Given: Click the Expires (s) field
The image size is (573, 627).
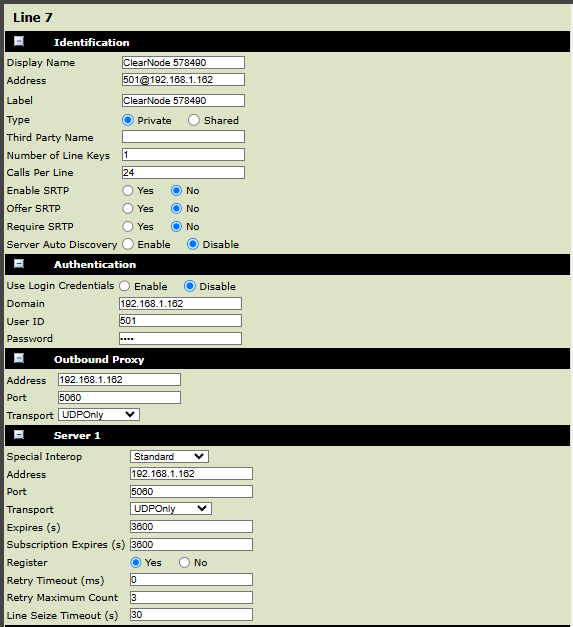Looking at the screenshot, I should point(191,527).
